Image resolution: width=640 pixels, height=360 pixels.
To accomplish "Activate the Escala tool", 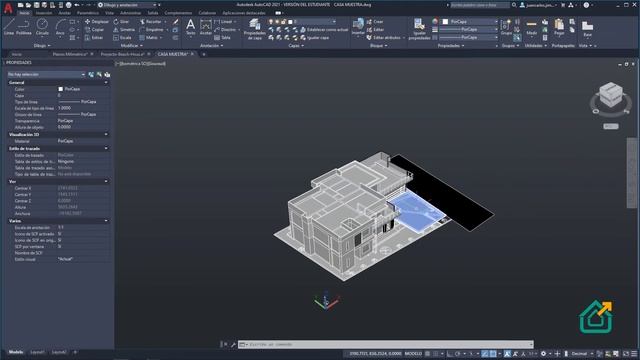I will (x=122, y=38).
